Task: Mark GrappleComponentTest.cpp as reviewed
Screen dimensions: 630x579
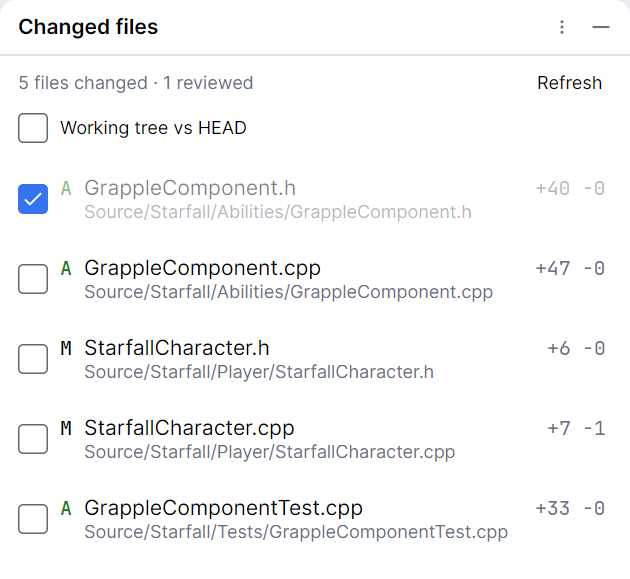Action: [33, 519]
